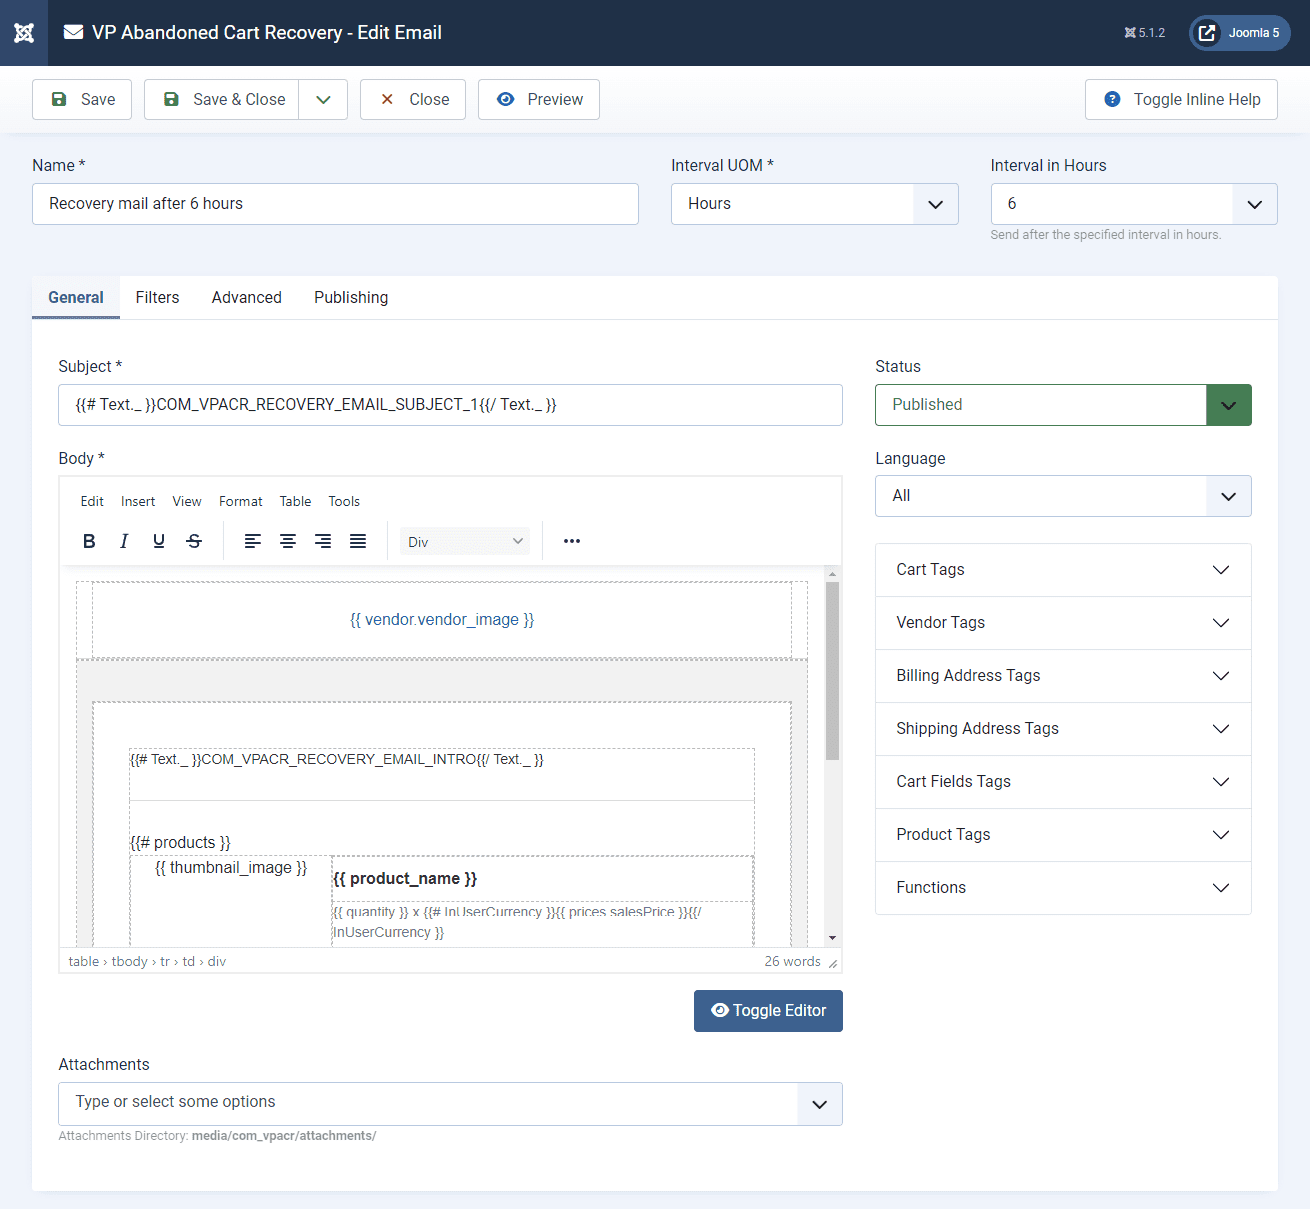Switch to the Filters tab
1310x1209 pixels.
(158, 298)
